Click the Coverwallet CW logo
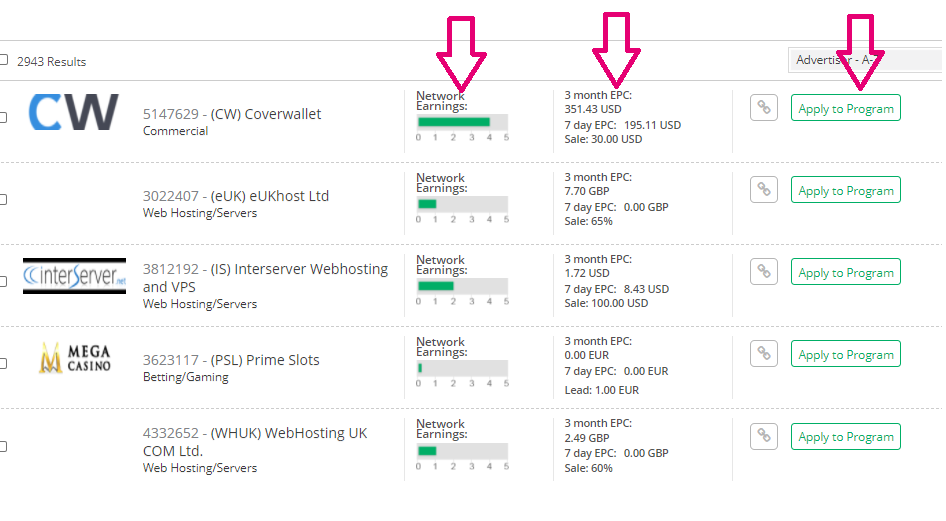The width and height of the screenshot is (946, 521). 73,113
